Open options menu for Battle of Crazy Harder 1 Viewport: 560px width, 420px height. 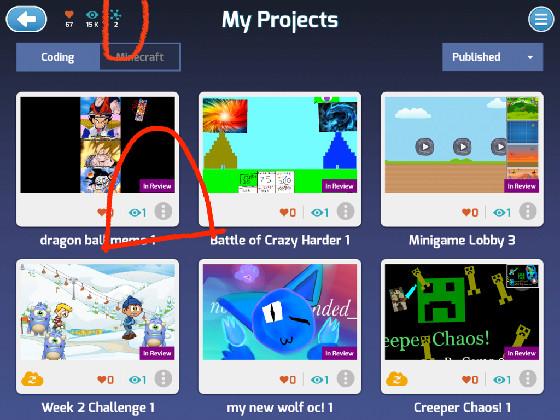click(x=345, y=211)
